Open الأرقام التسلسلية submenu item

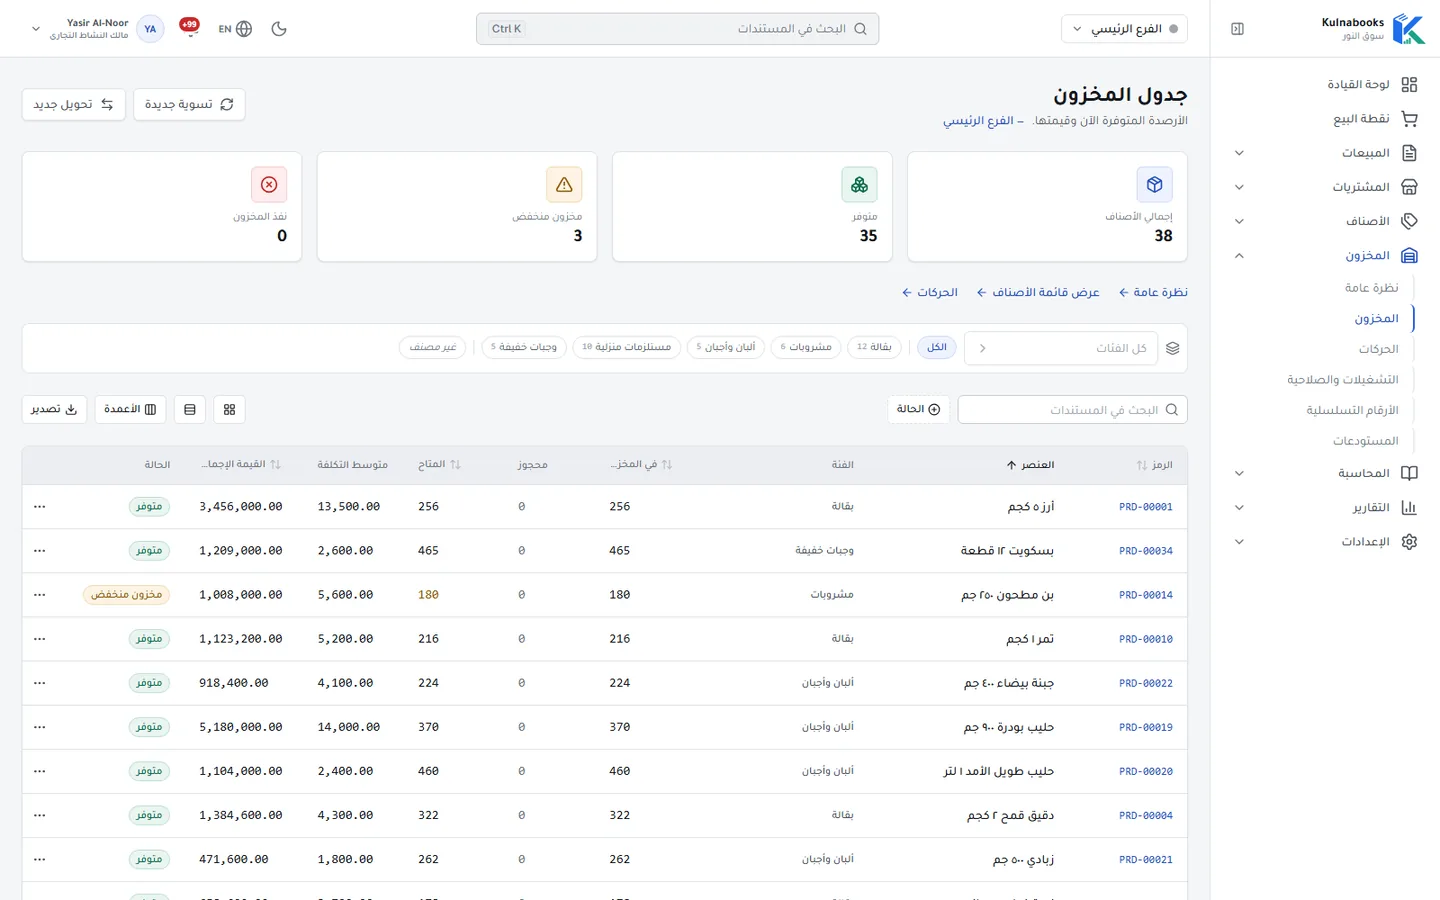(1352, 410)
